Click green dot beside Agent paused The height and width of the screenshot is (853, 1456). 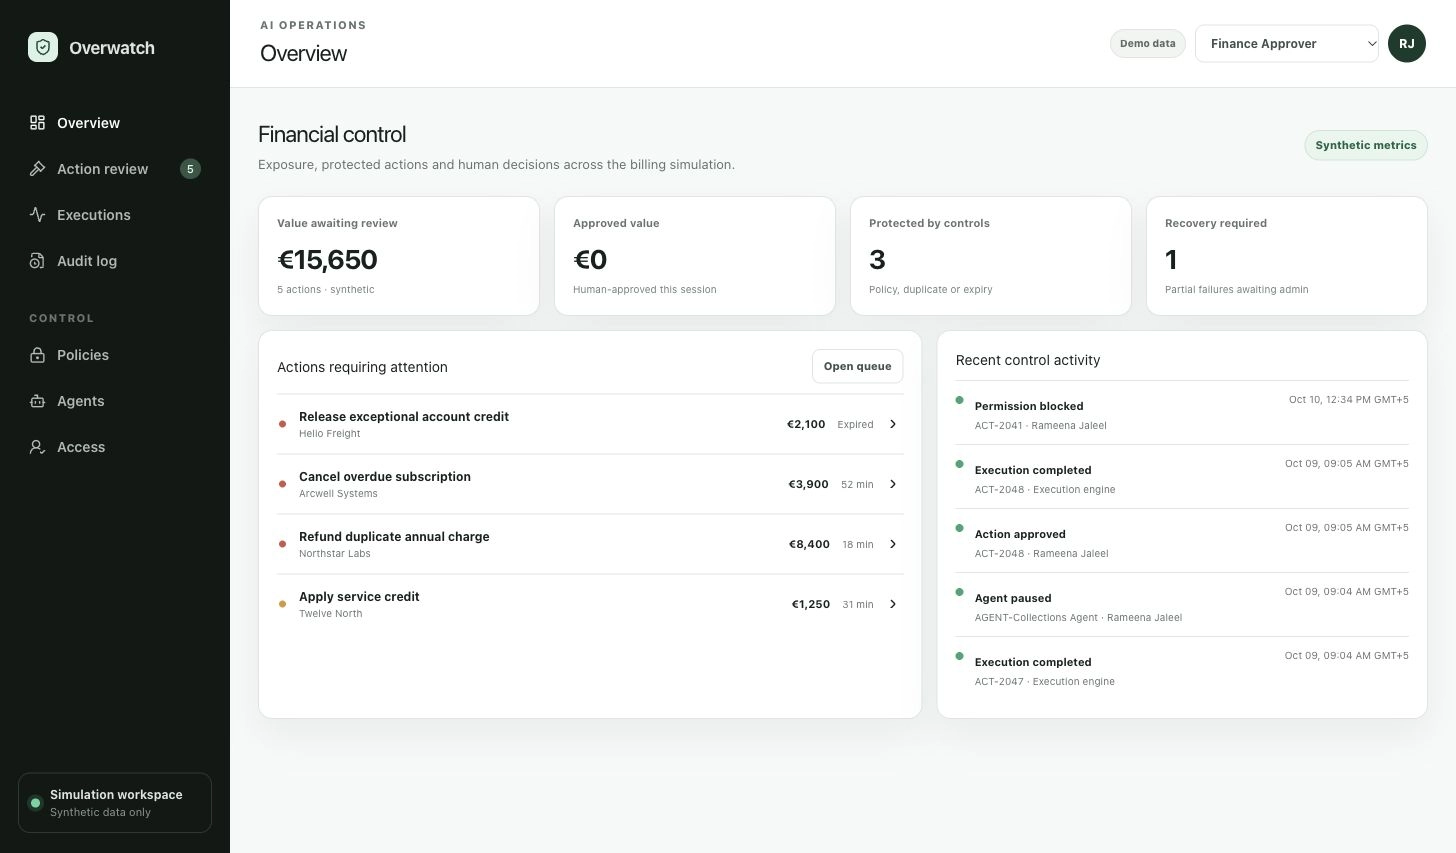tap(959, 592)
